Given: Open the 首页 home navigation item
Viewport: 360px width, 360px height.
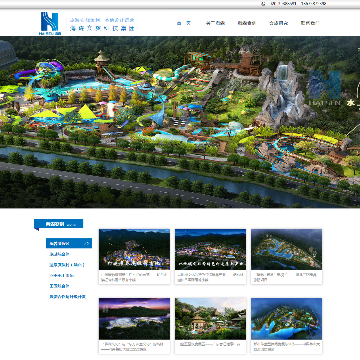Looking at the screenshot, I should pyautogui.click(x=184, y=23).
